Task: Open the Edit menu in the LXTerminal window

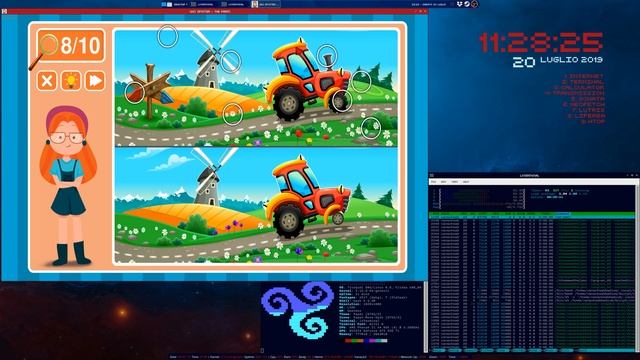Action: 444,182
